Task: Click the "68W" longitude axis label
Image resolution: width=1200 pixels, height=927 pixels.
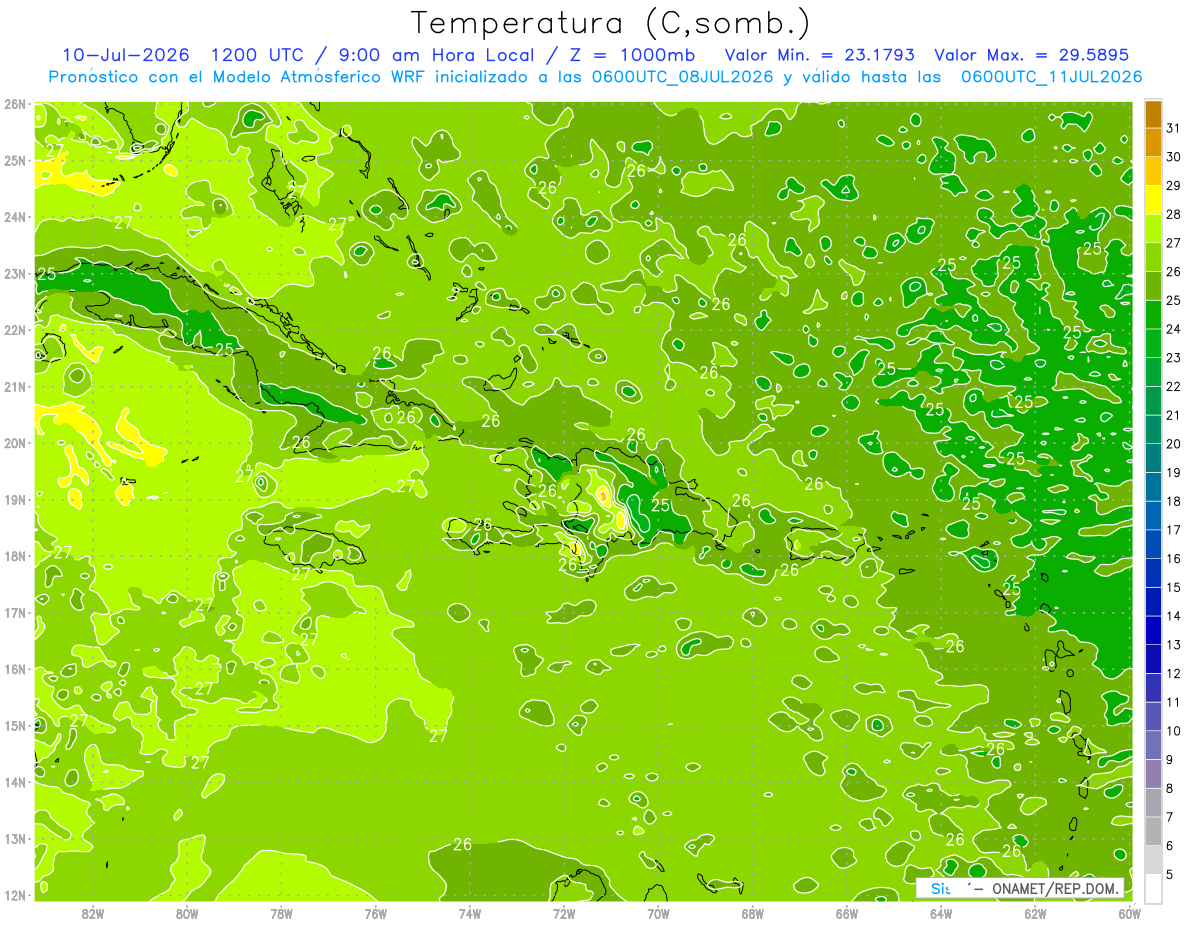Action: pos(752,913)
